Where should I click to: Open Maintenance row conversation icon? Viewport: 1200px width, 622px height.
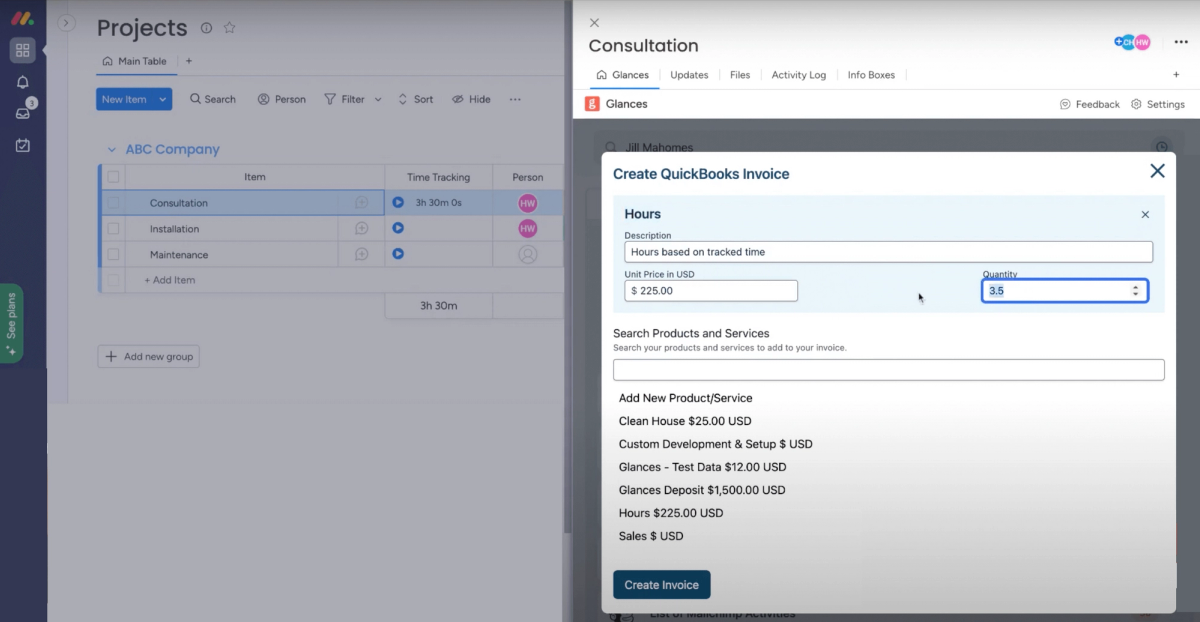pyautogui.click(x=361, y=254)
